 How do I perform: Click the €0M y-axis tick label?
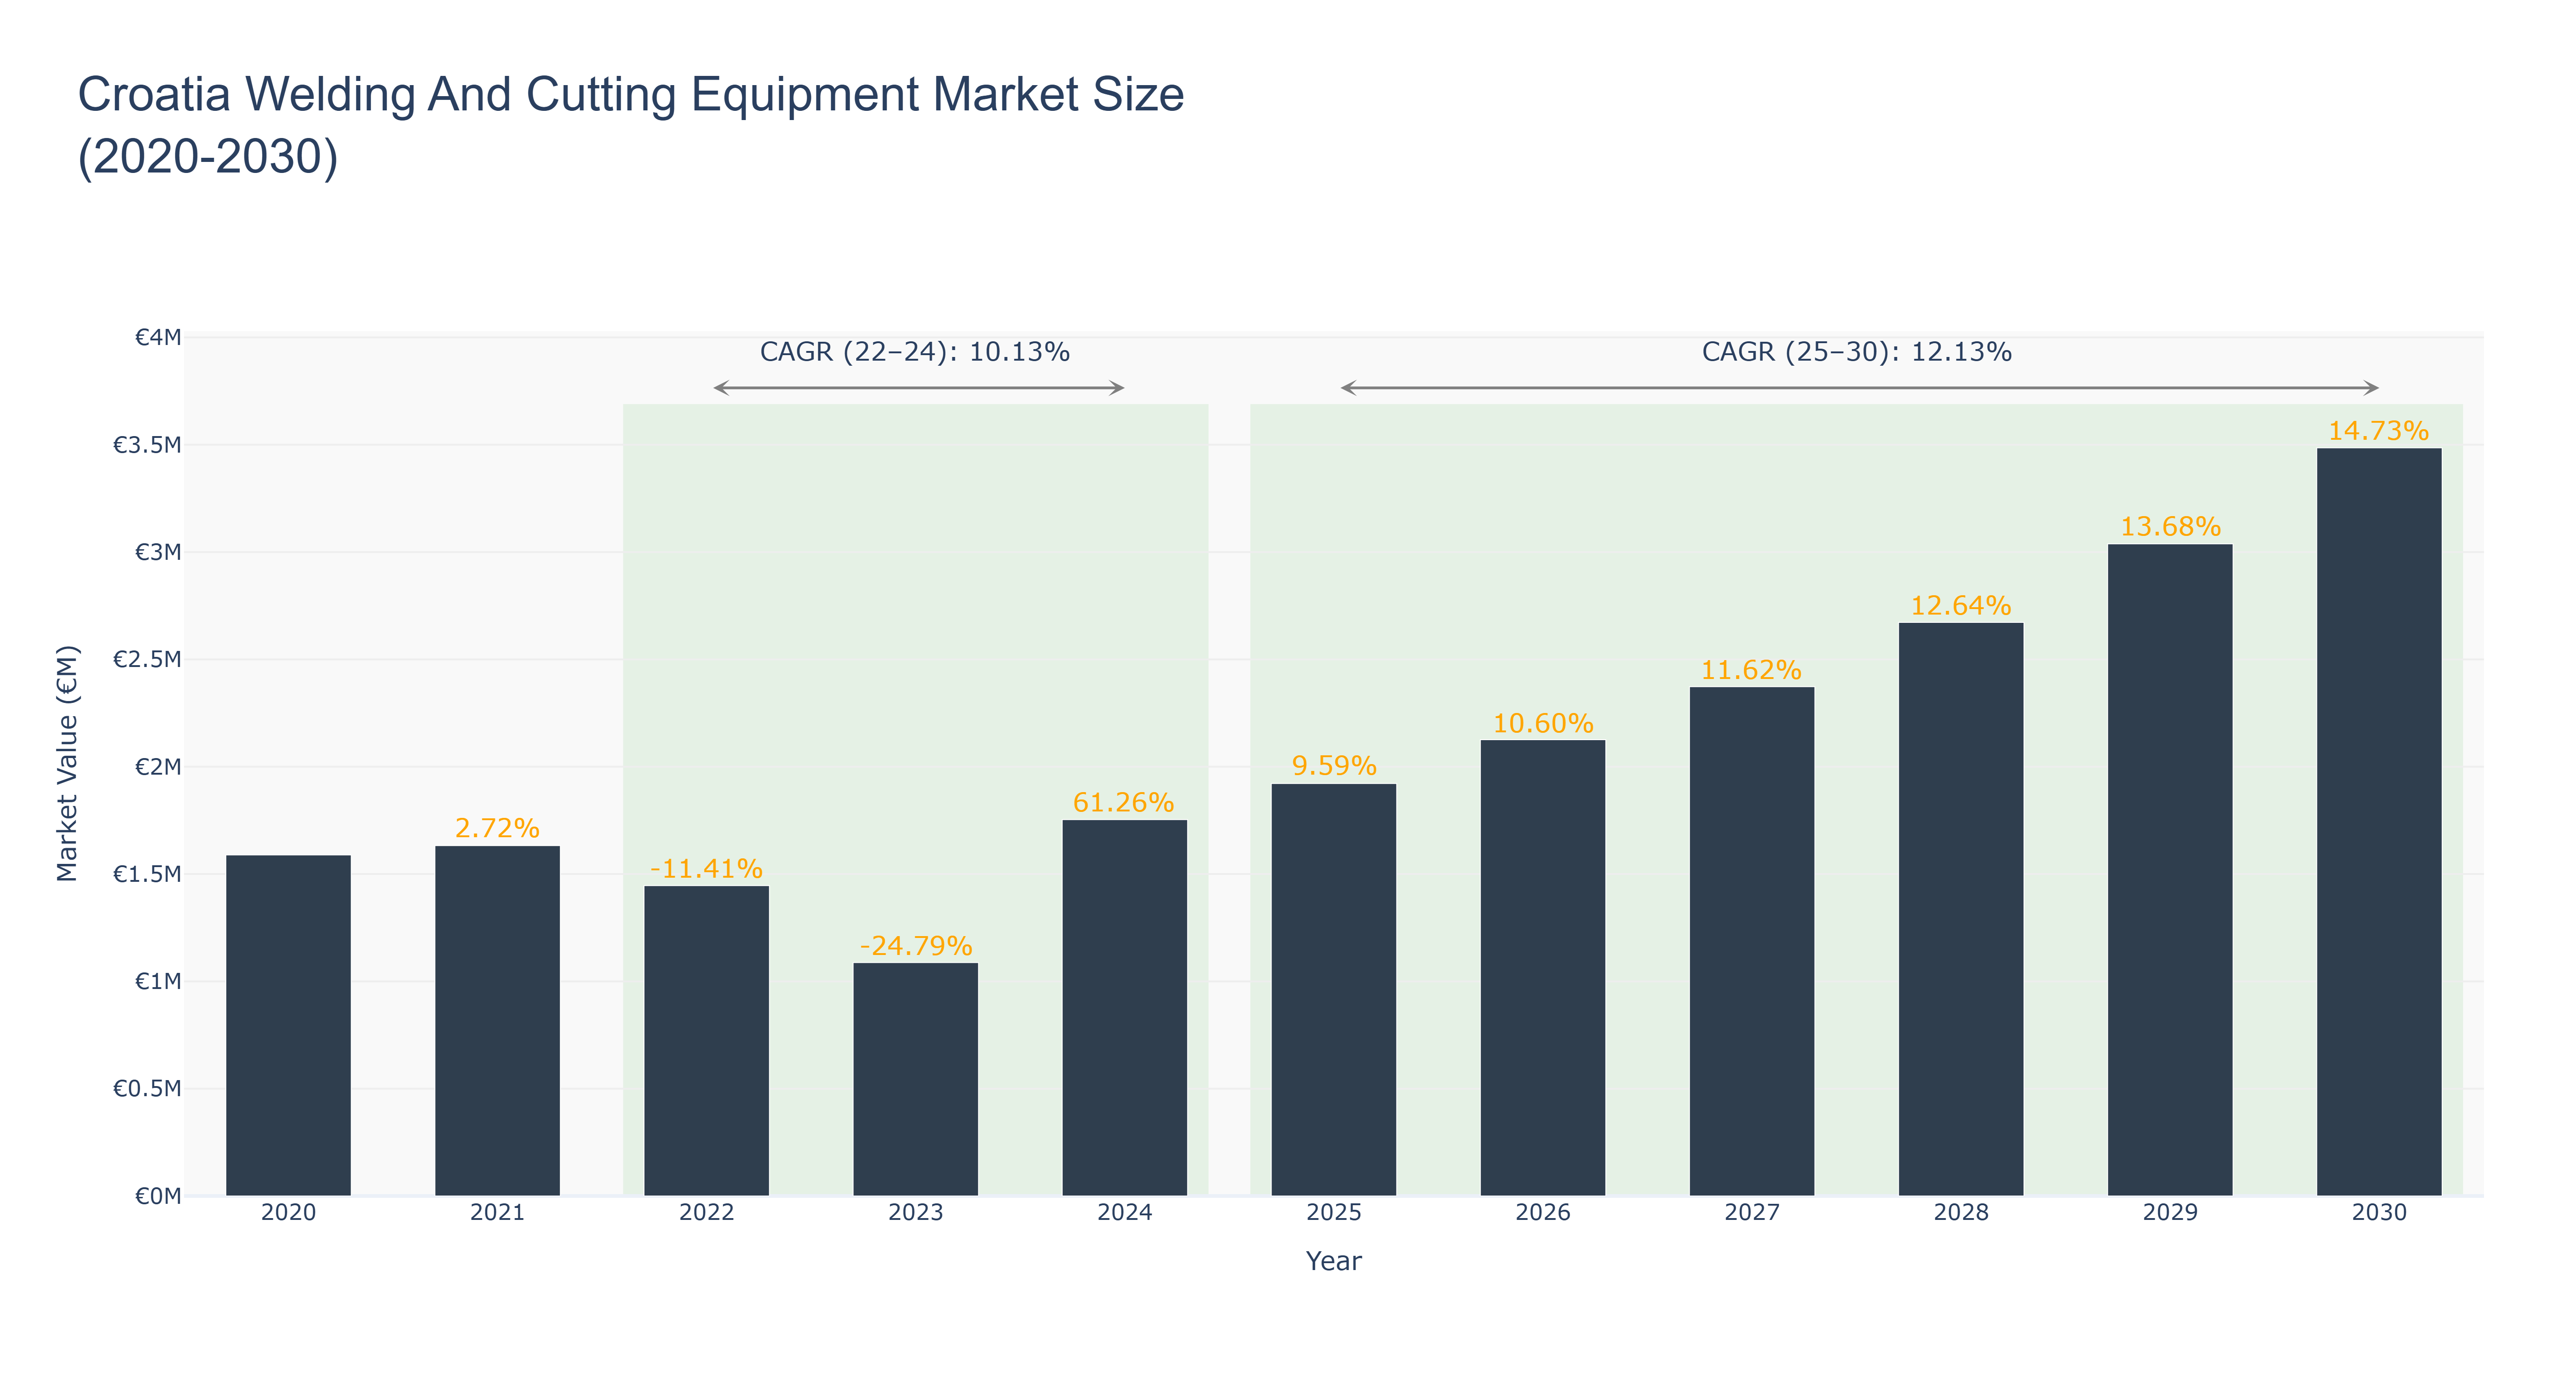[x=158, y=1196]
